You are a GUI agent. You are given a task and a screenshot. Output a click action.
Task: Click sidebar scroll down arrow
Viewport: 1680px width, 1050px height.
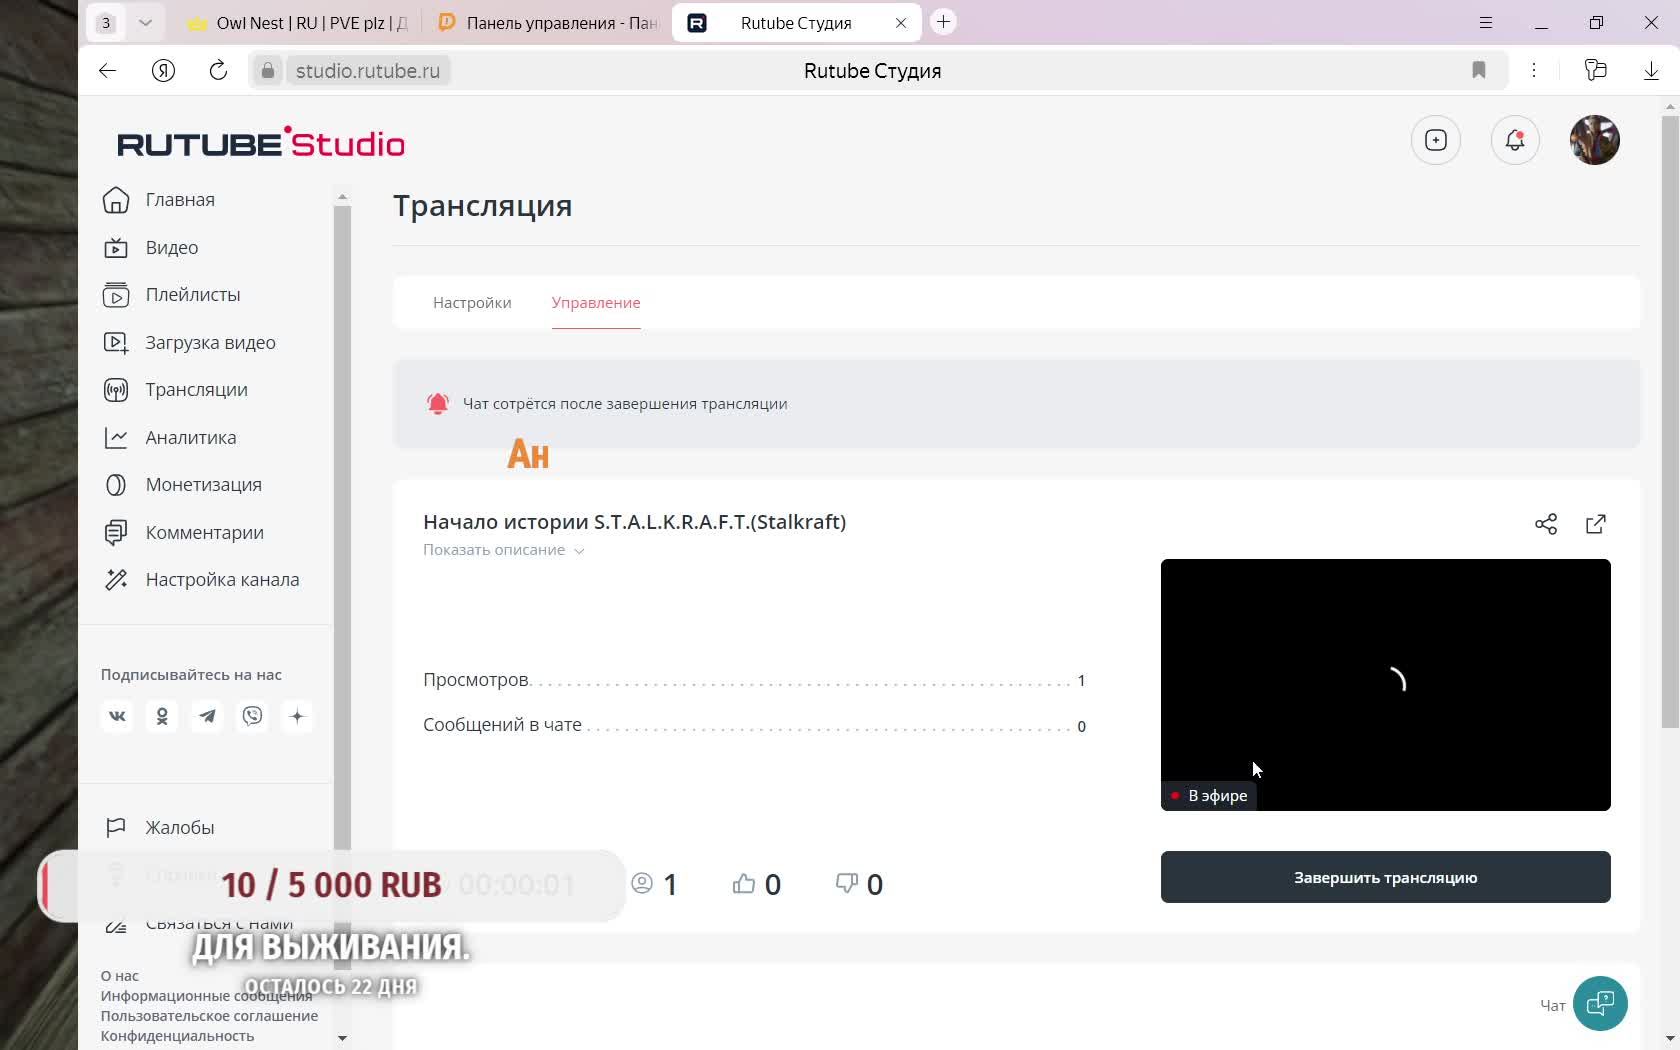point(342,1038)
